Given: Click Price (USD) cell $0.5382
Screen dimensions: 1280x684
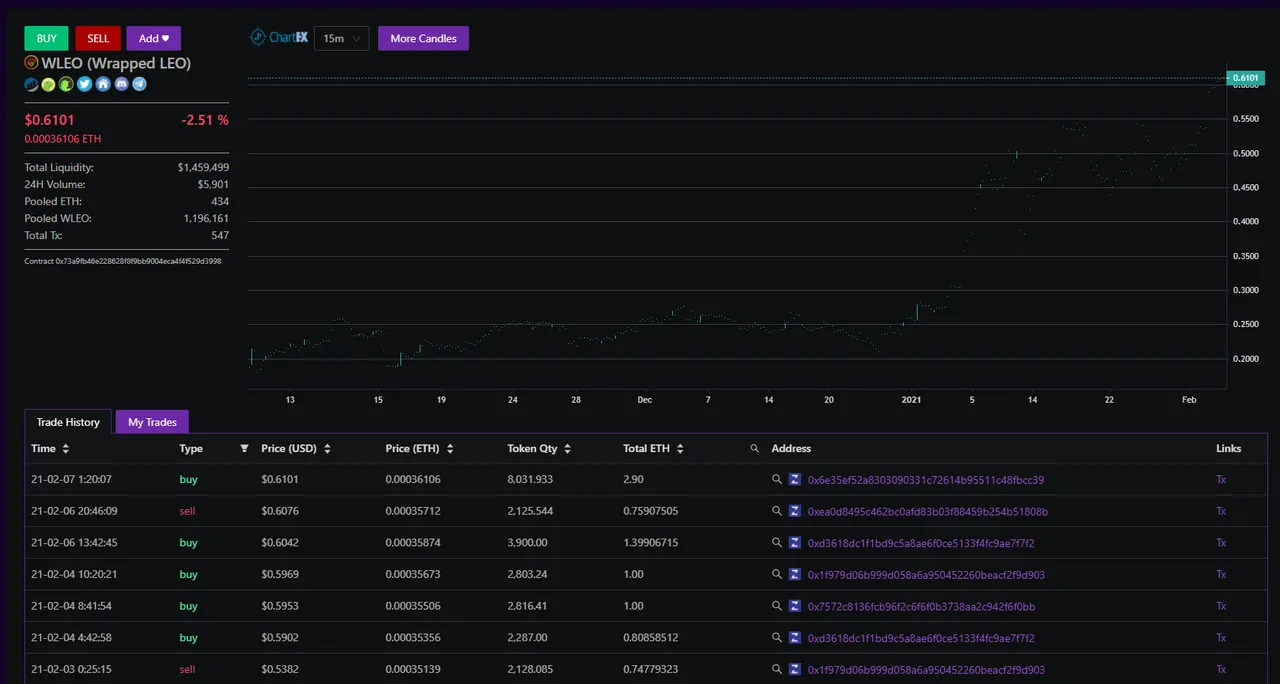Looking at the screenshot, I should click(x=280, y=670).
